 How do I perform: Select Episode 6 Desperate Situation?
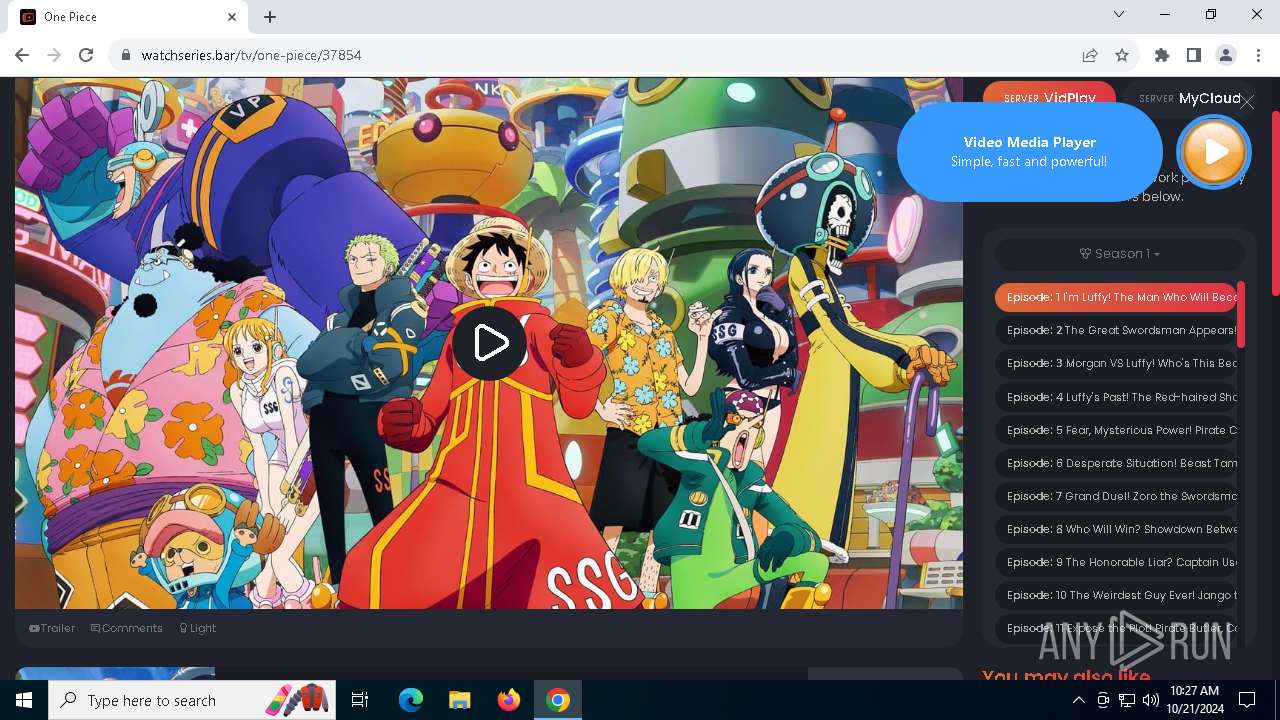[x=1116, y=463]
